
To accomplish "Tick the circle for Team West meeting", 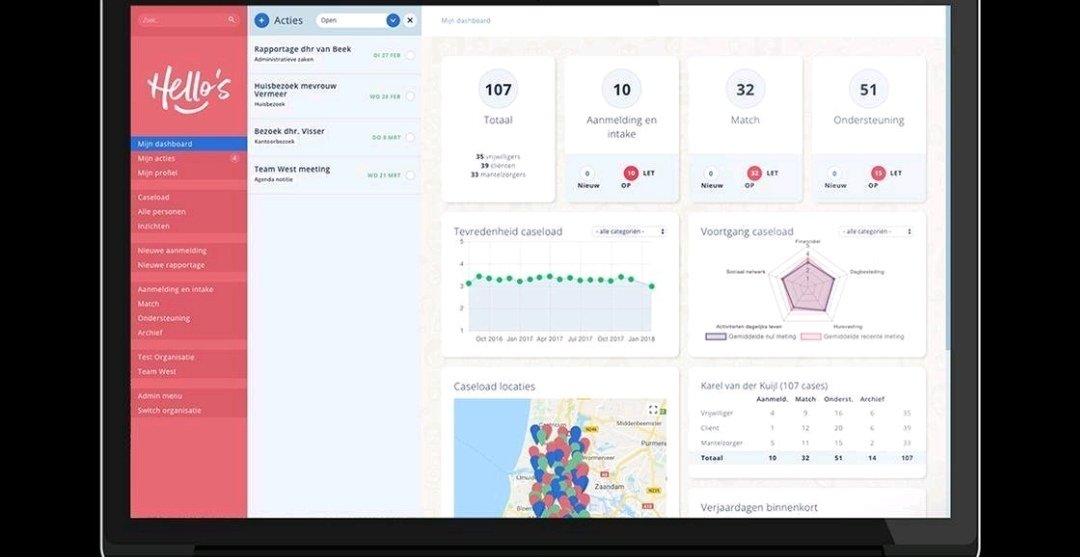I will tap(410, 175).
